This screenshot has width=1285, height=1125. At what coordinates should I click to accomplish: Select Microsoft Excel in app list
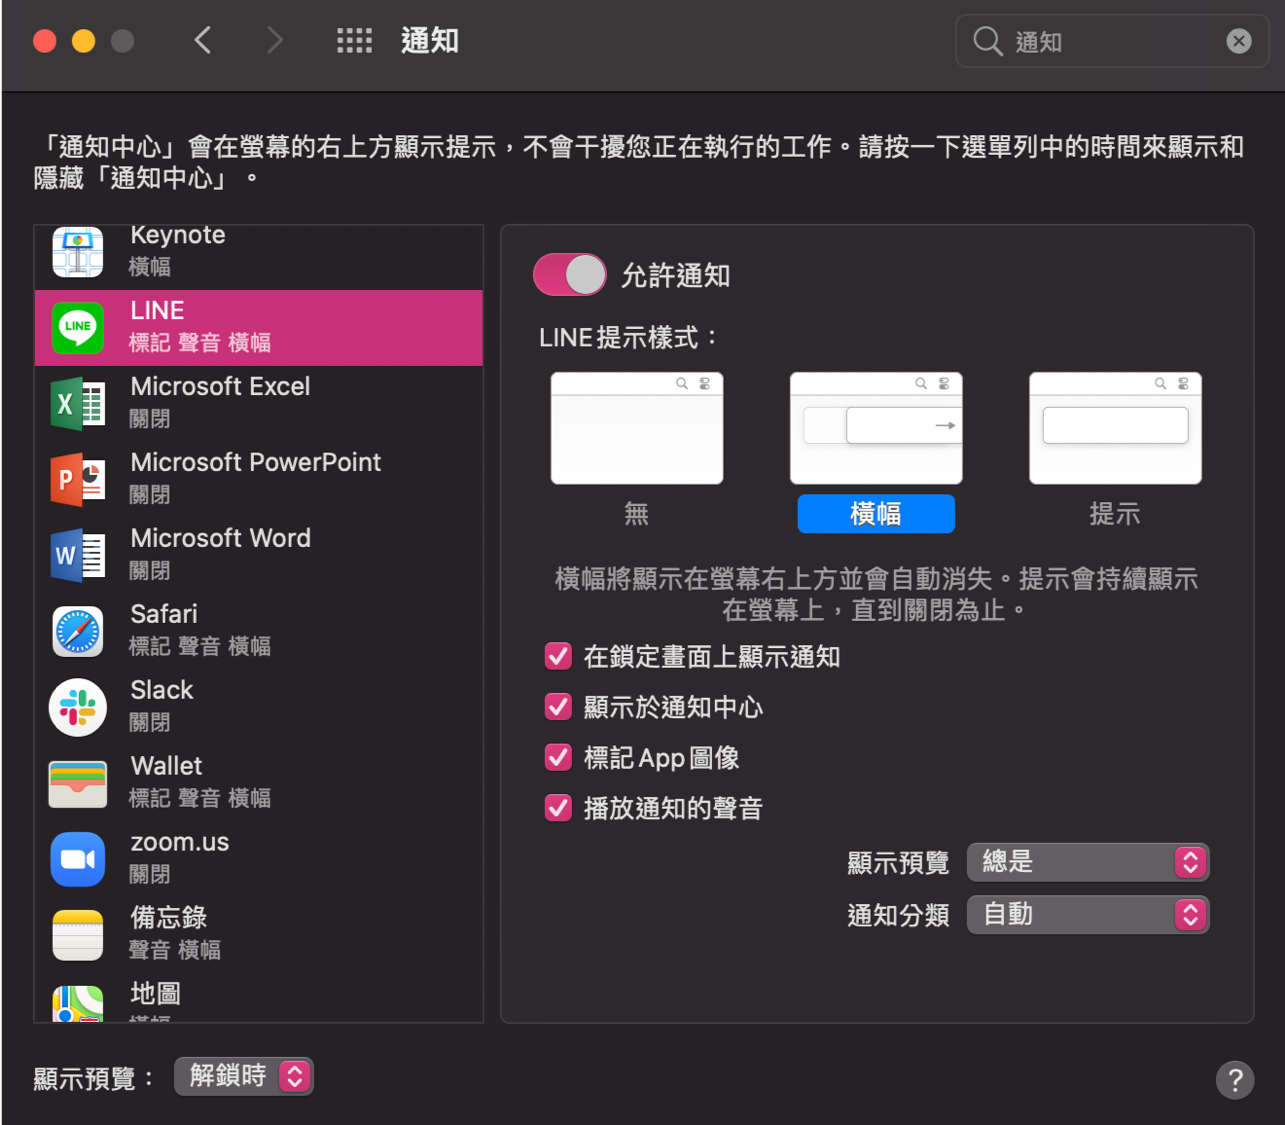pyautogui.click(x=259, y=404)
